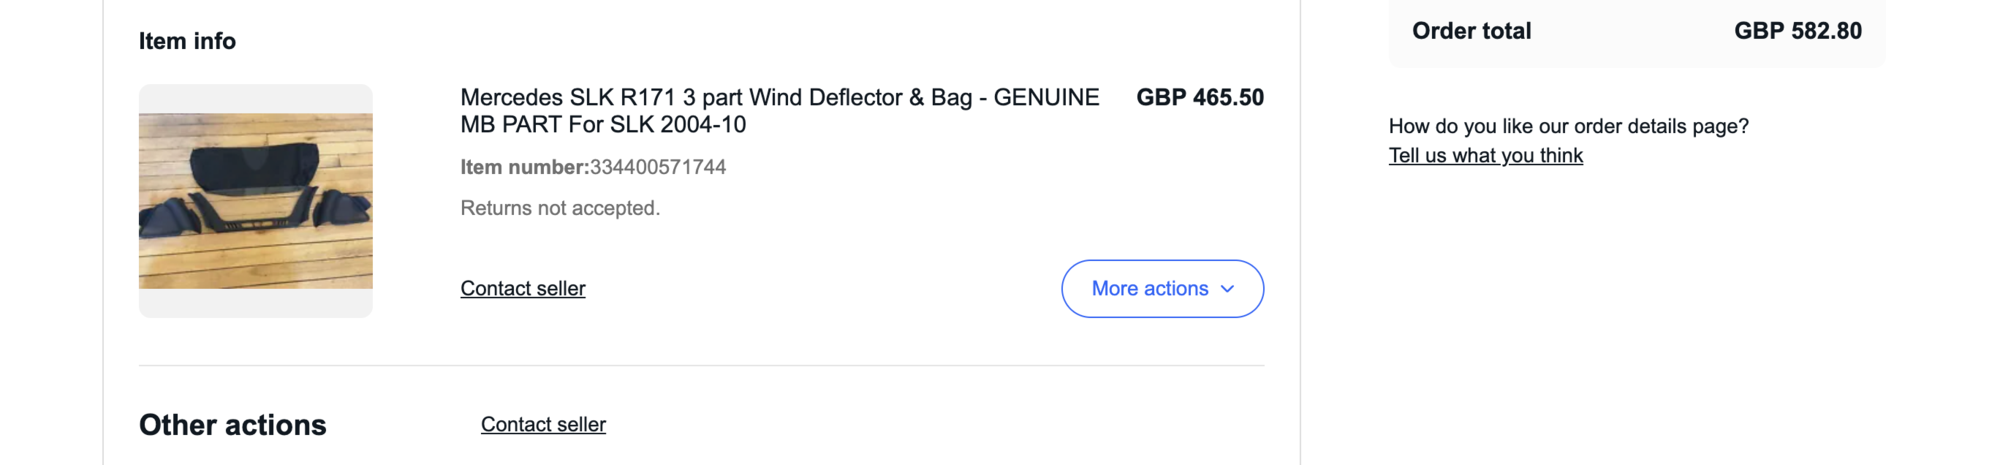Open the Tell us what you think link
This screenshot has width=2000, height=465.
(1485, 156)
